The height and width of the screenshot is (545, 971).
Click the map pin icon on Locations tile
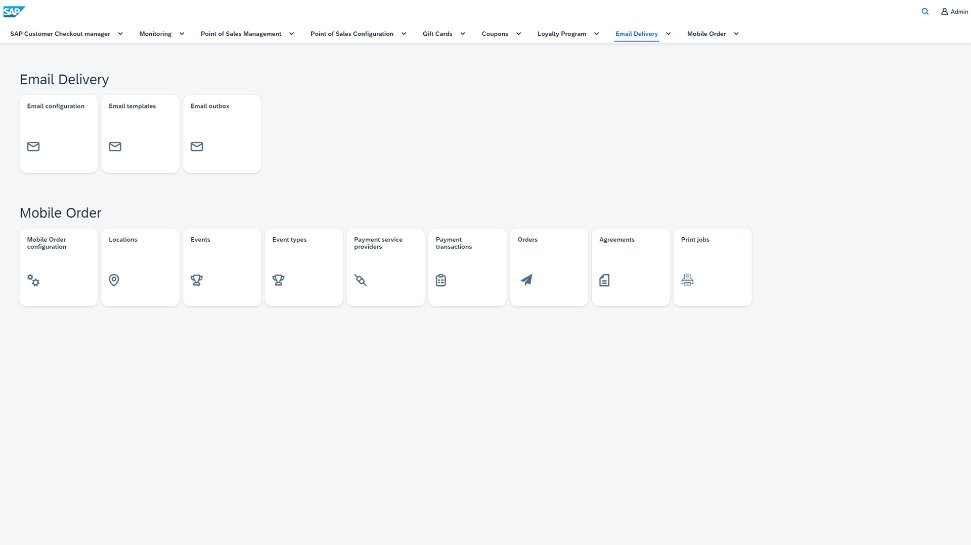point(114,281)
